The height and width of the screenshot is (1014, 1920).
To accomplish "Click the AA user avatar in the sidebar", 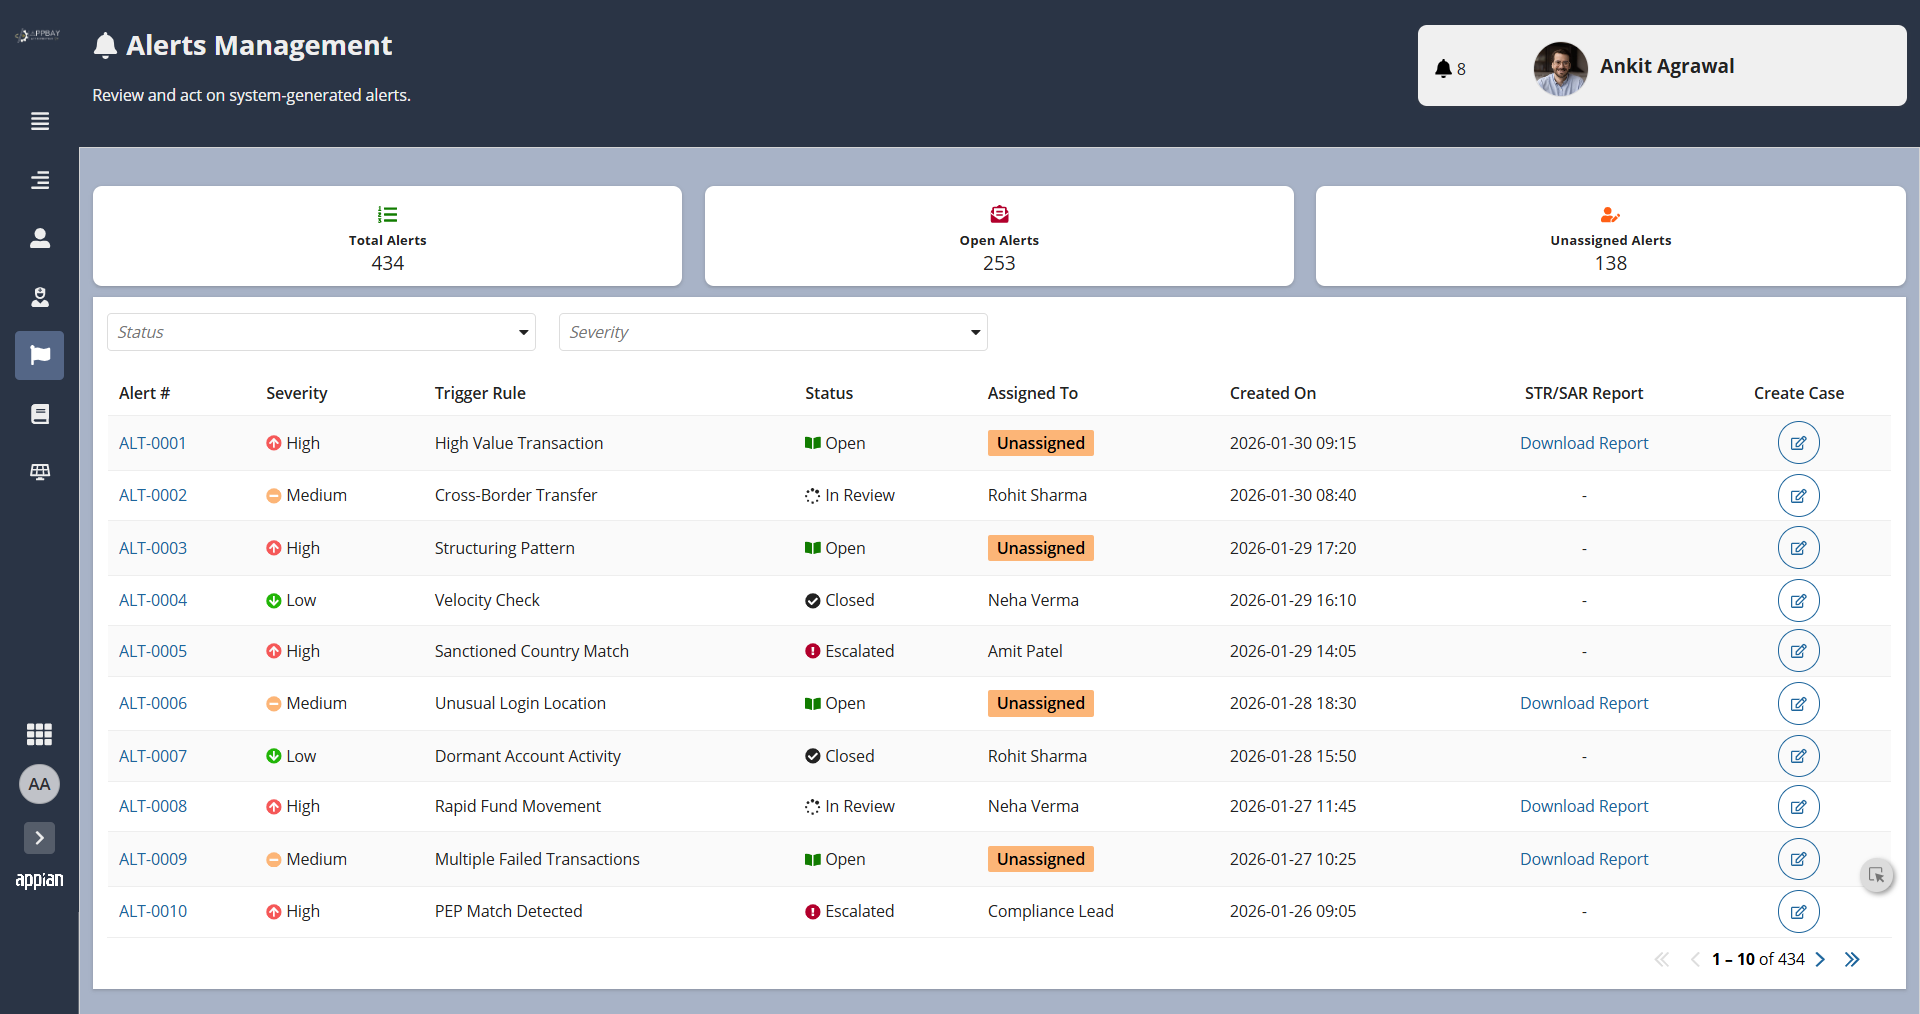I will click(x=39, y=784).
